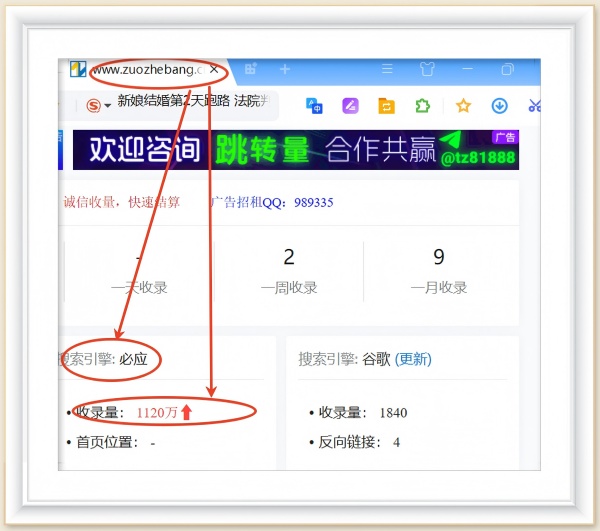Click the 1120万 Bing index count

[157, 412]
